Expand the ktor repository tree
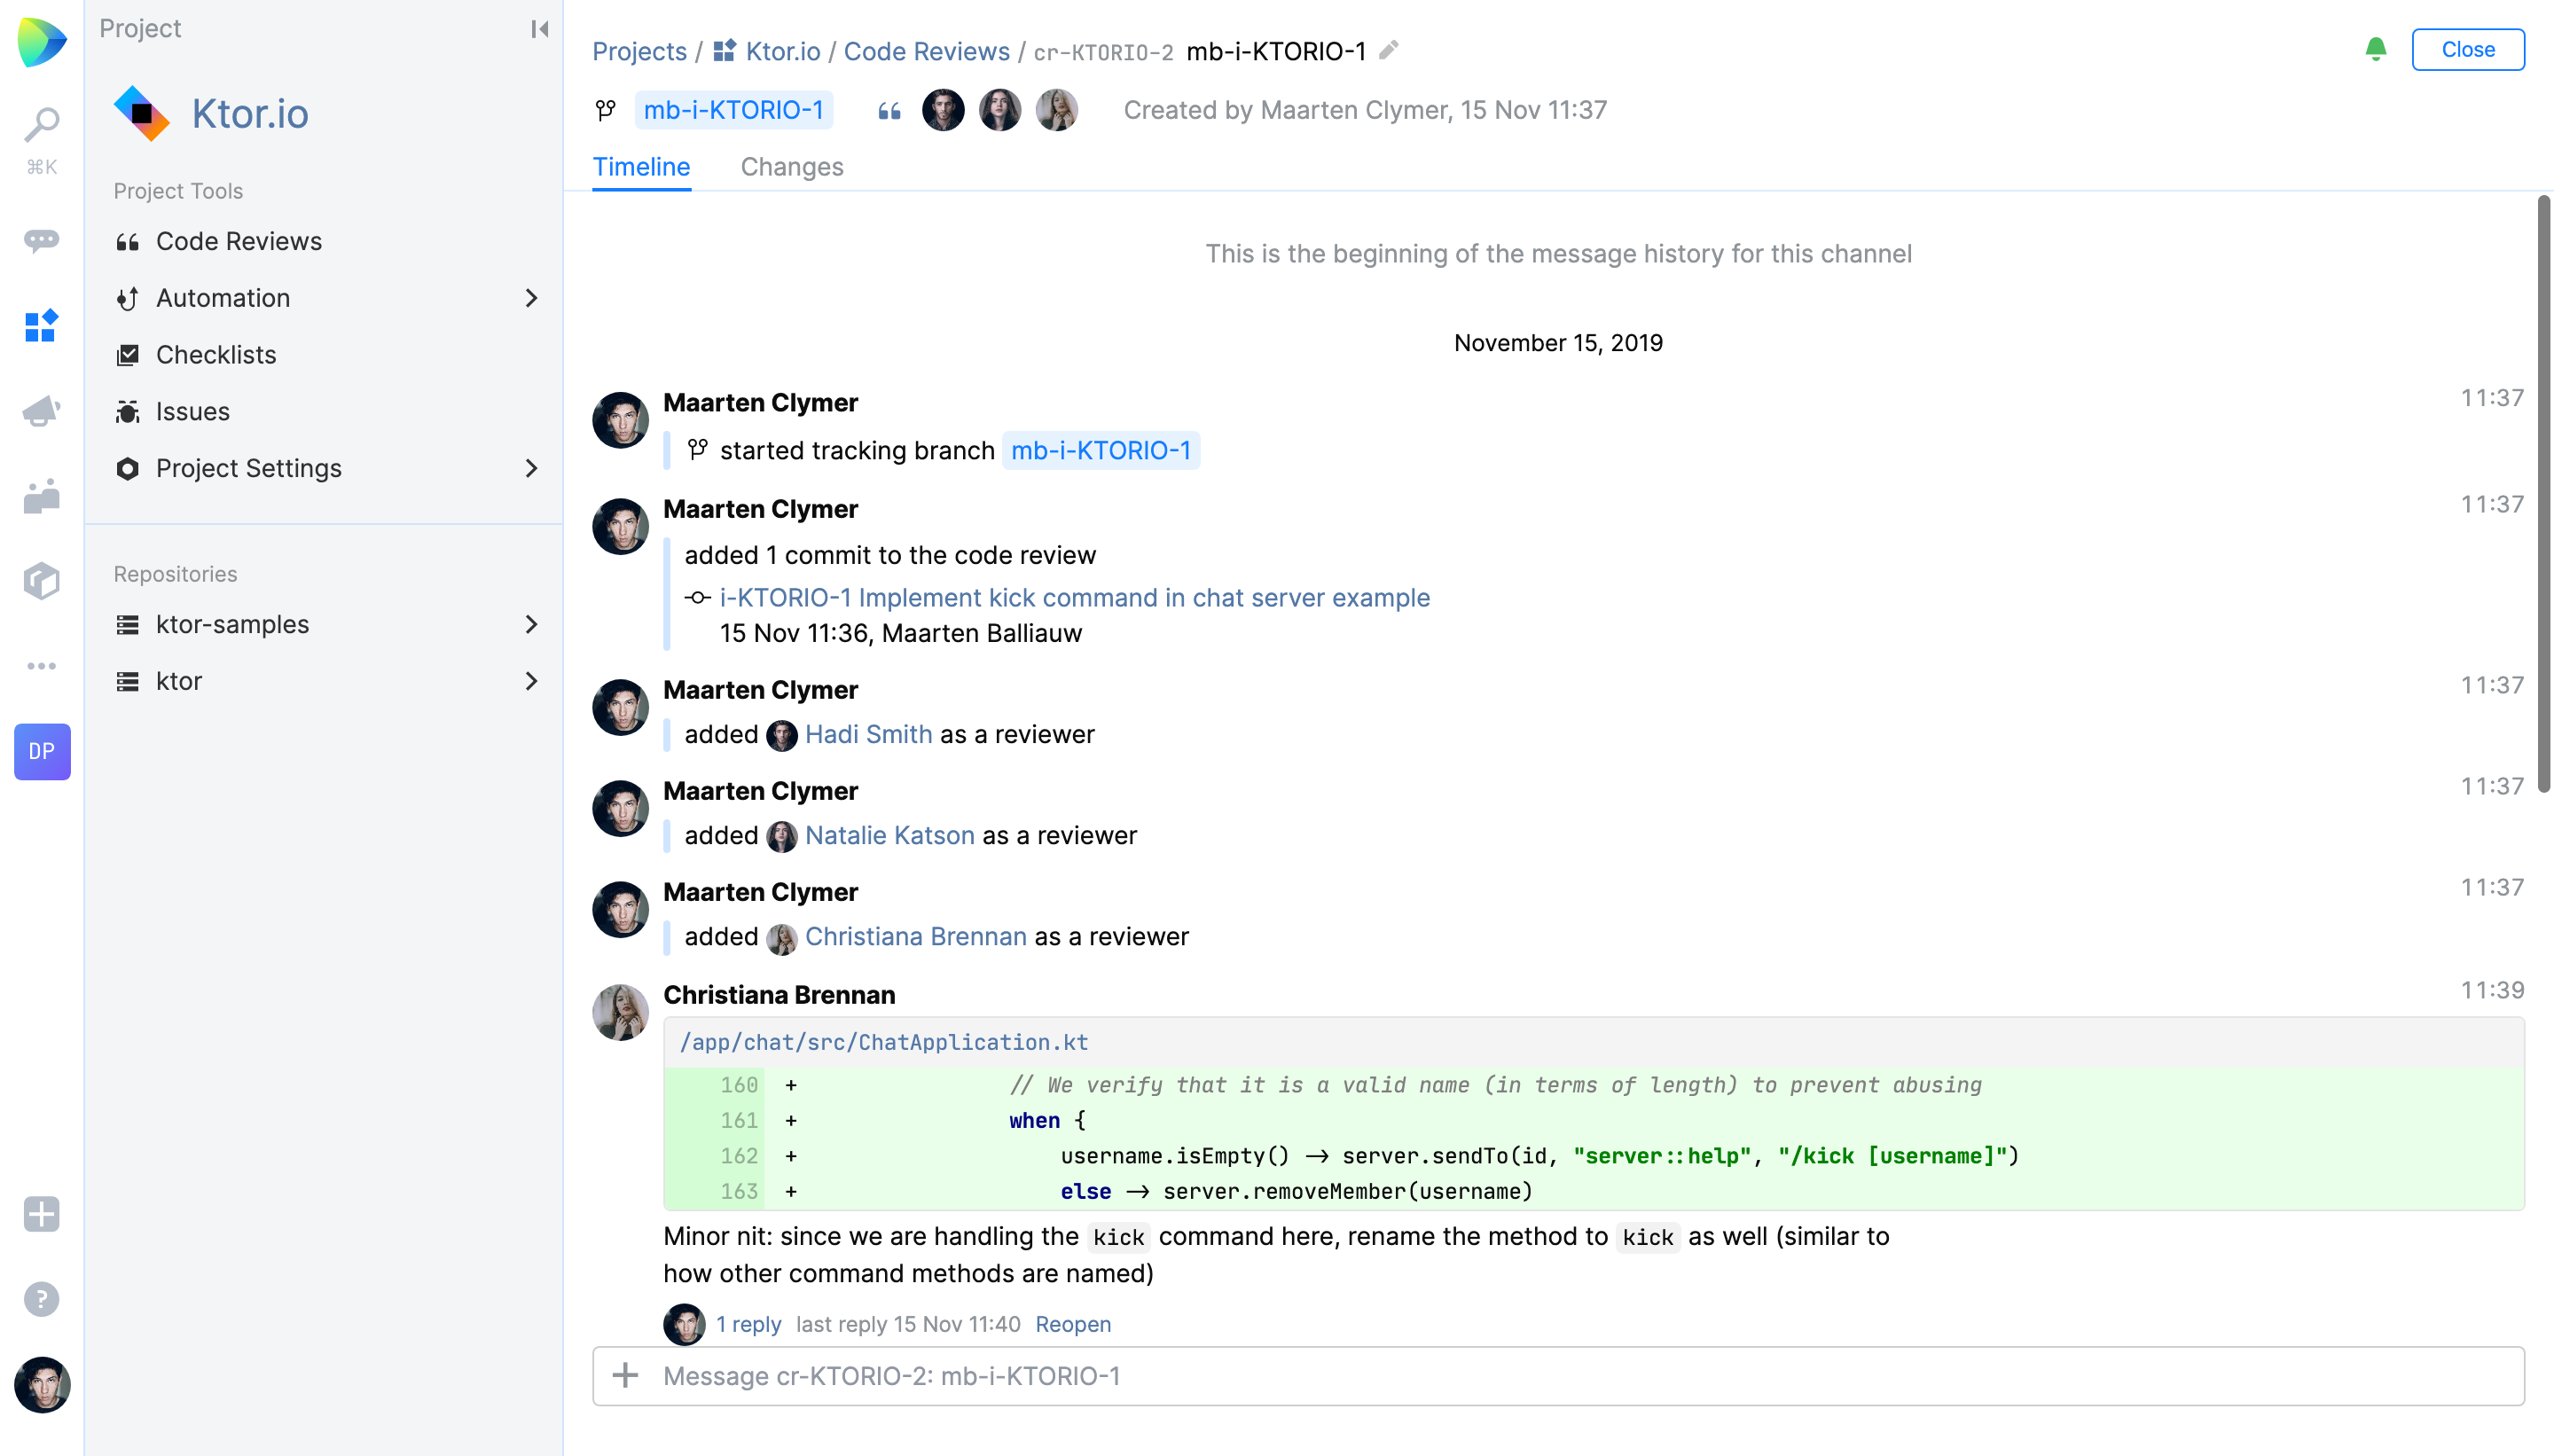The height and width of the screenshot is (1456, 2554). pyautogui.click(x=529, y=679)
